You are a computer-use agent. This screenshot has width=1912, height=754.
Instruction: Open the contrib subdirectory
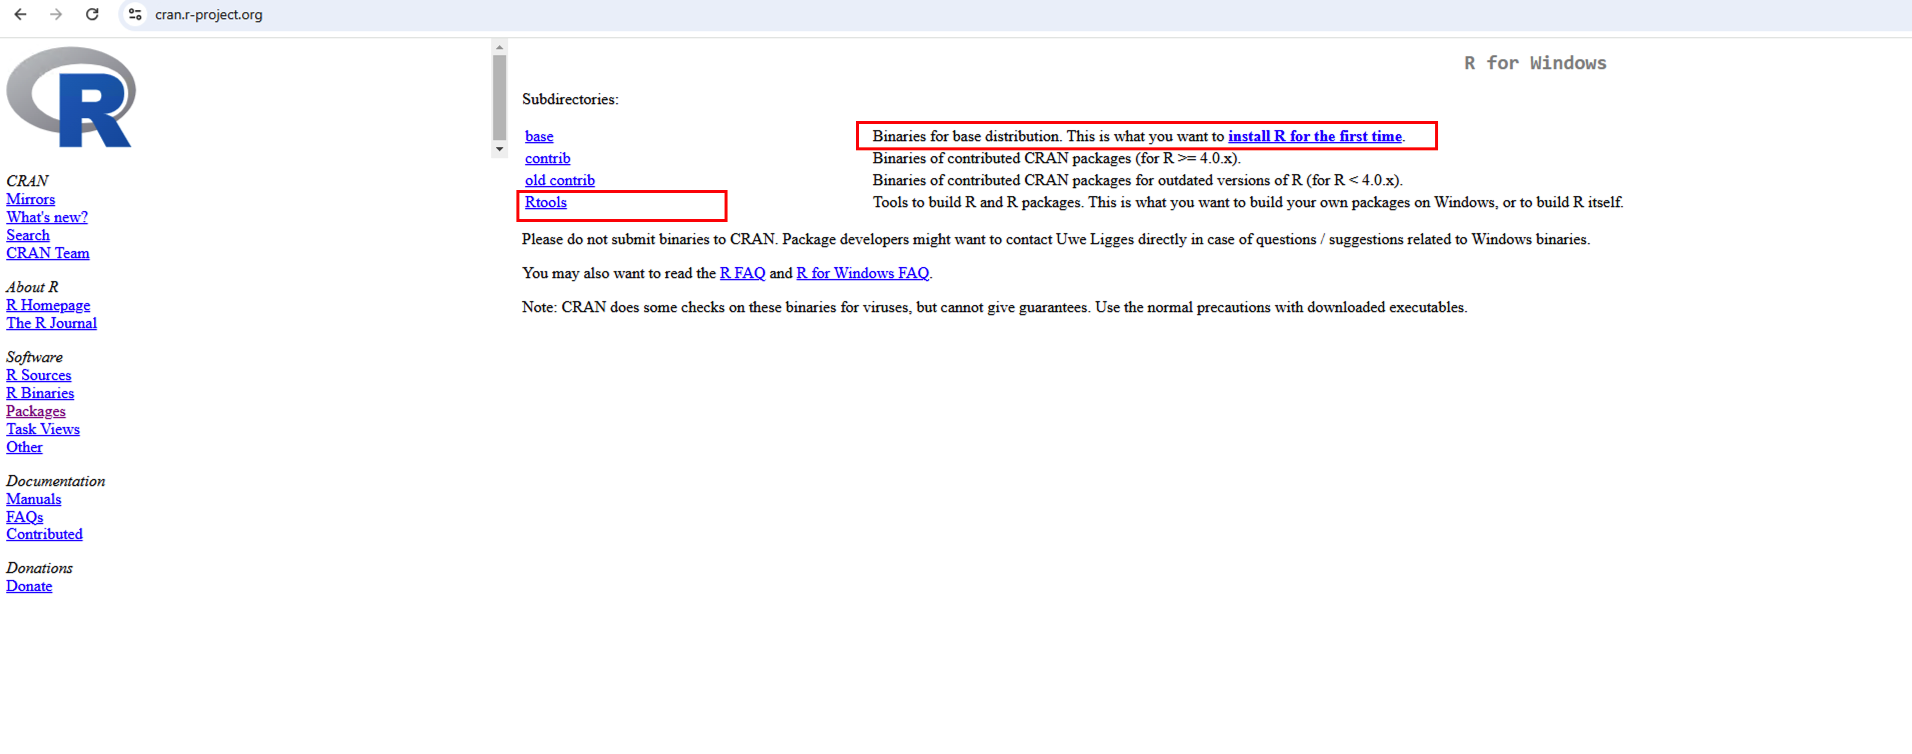tap(548, 159)
